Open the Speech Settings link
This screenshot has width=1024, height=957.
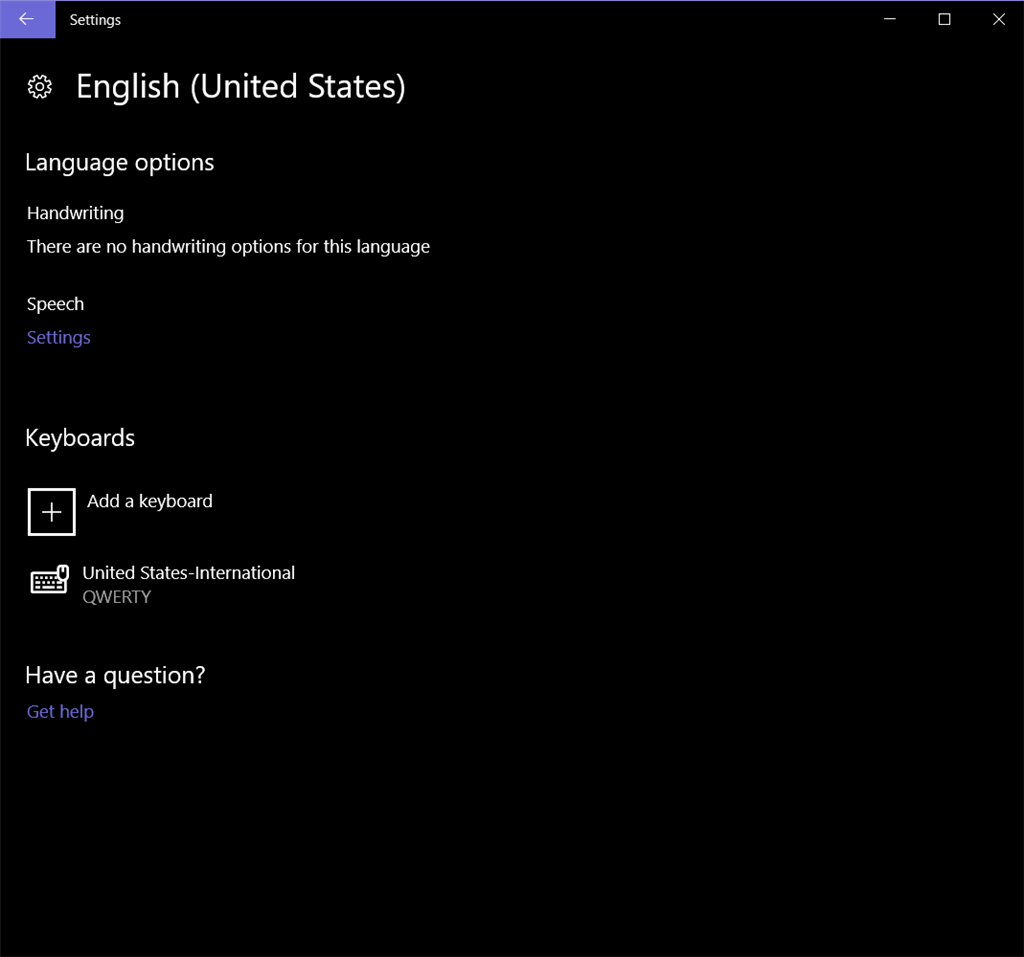pyautogui.click(x=59, y=338)
